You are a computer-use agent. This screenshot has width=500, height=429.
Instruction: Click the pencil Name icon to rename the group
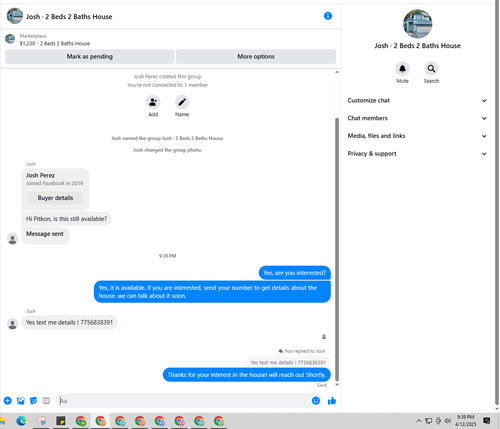pos(182,102)
